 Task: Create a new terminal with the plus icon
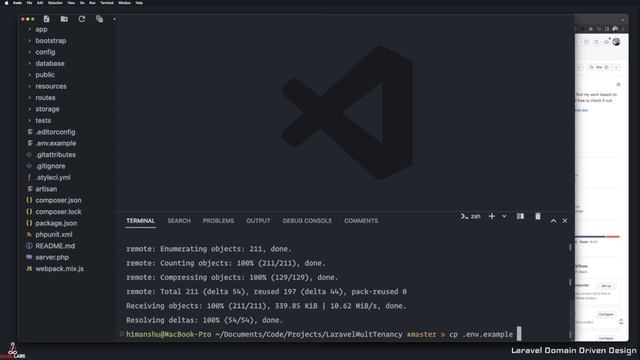pos(492,216)
